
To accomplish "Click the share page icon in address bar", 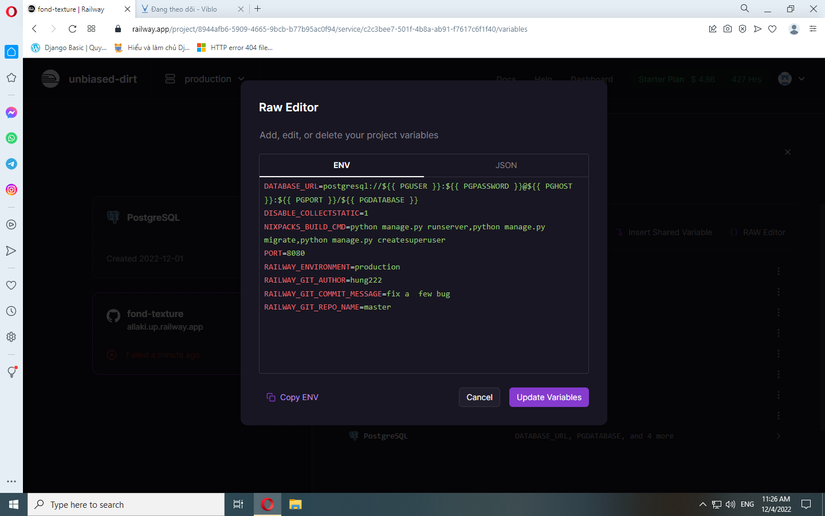I will tap(712, 29).
